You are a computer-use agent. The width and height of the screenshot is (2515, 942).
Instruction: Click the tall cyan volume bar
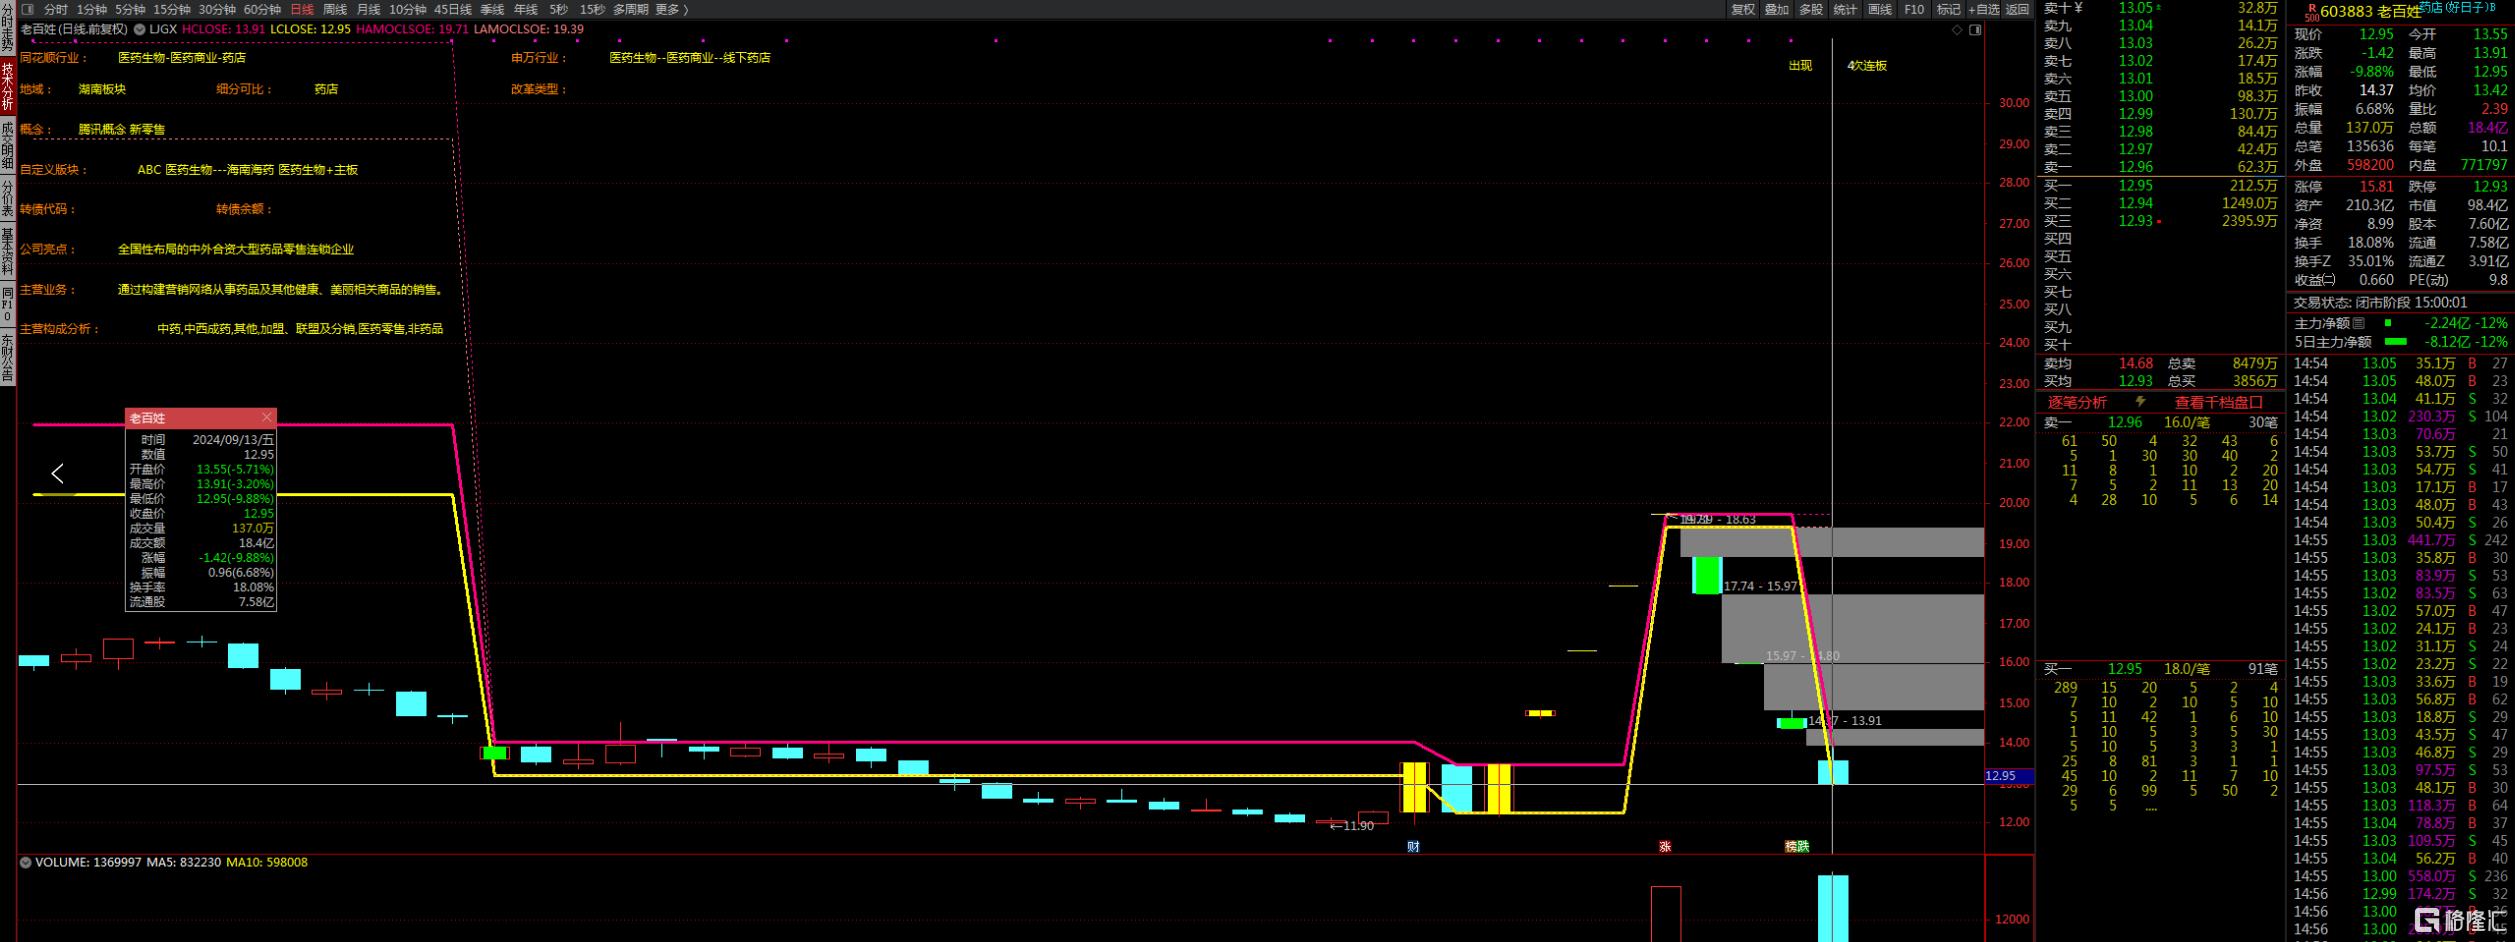point(1832,908)
